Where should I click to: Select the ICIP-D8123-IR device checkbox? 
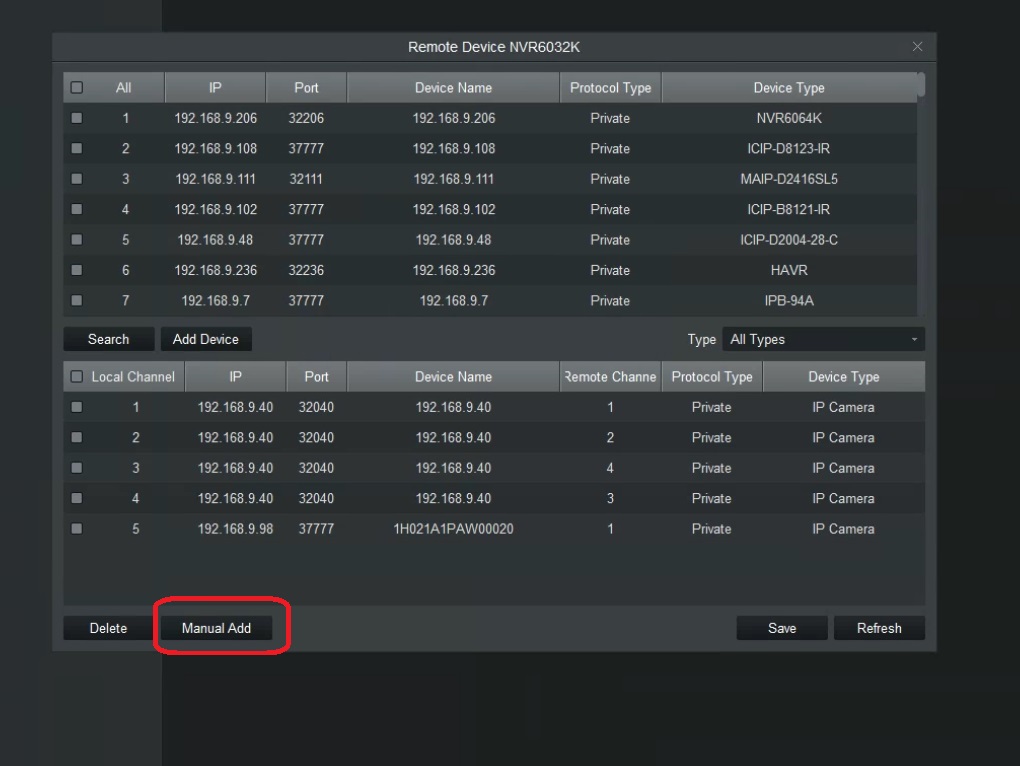76,148
